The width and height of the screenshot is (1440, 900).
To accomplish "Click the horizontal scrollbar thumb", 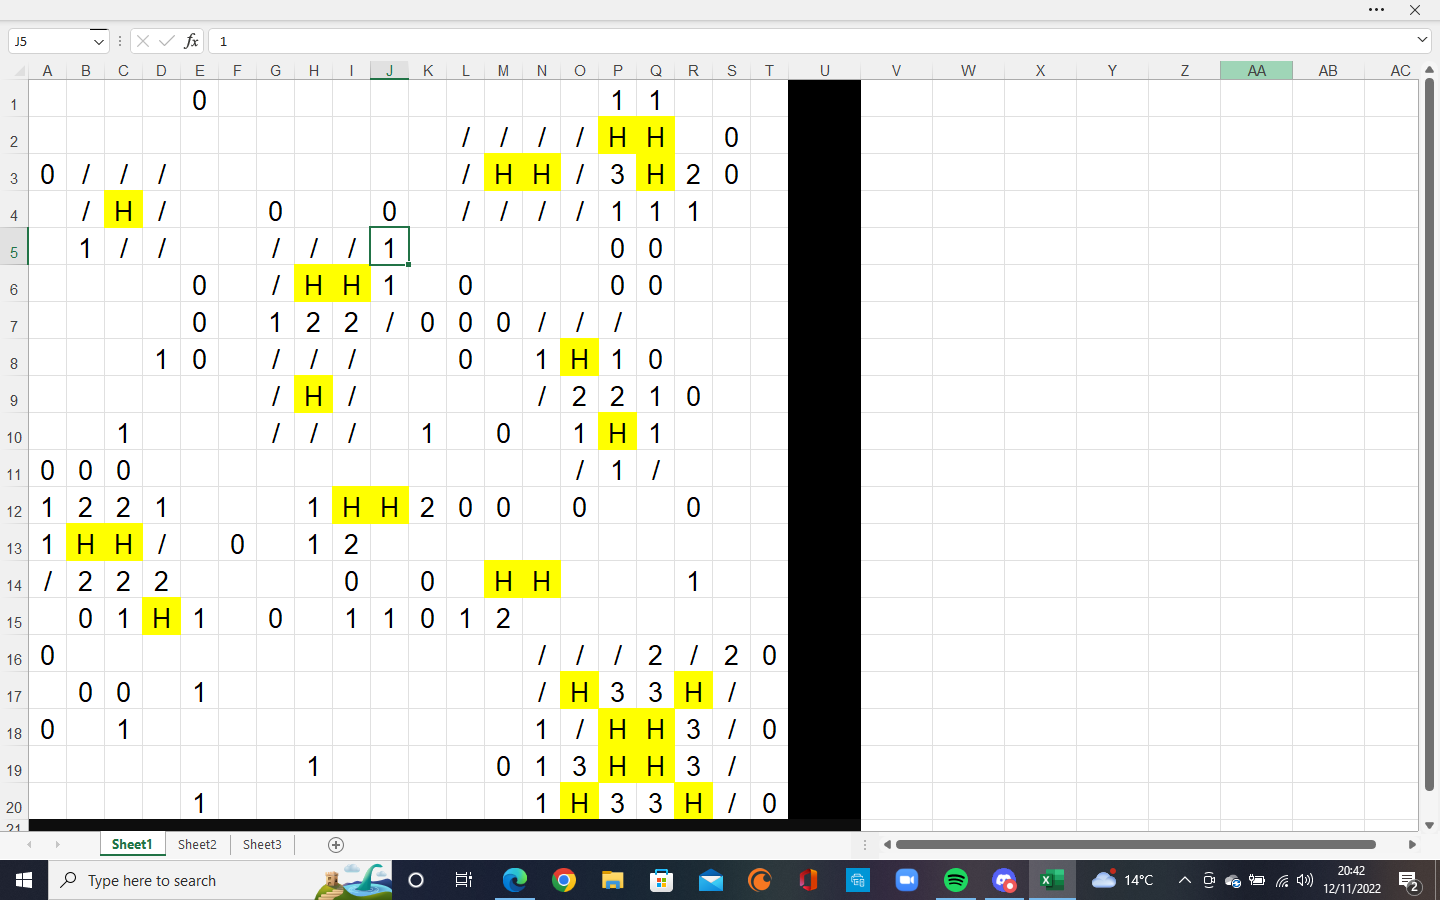I will tap(1136, 845).
